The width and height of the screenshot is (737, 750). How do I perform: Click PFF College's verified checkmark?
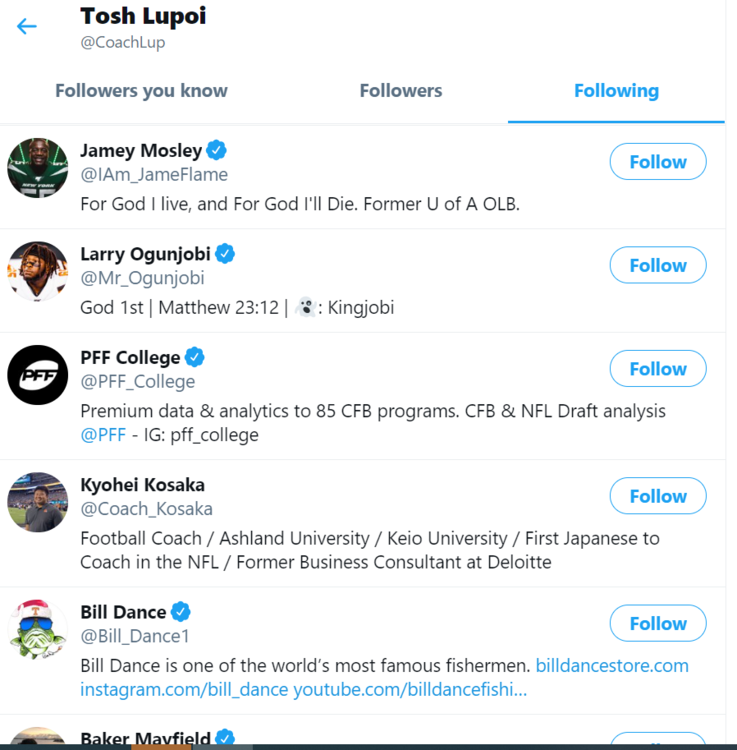click(196, 358)
